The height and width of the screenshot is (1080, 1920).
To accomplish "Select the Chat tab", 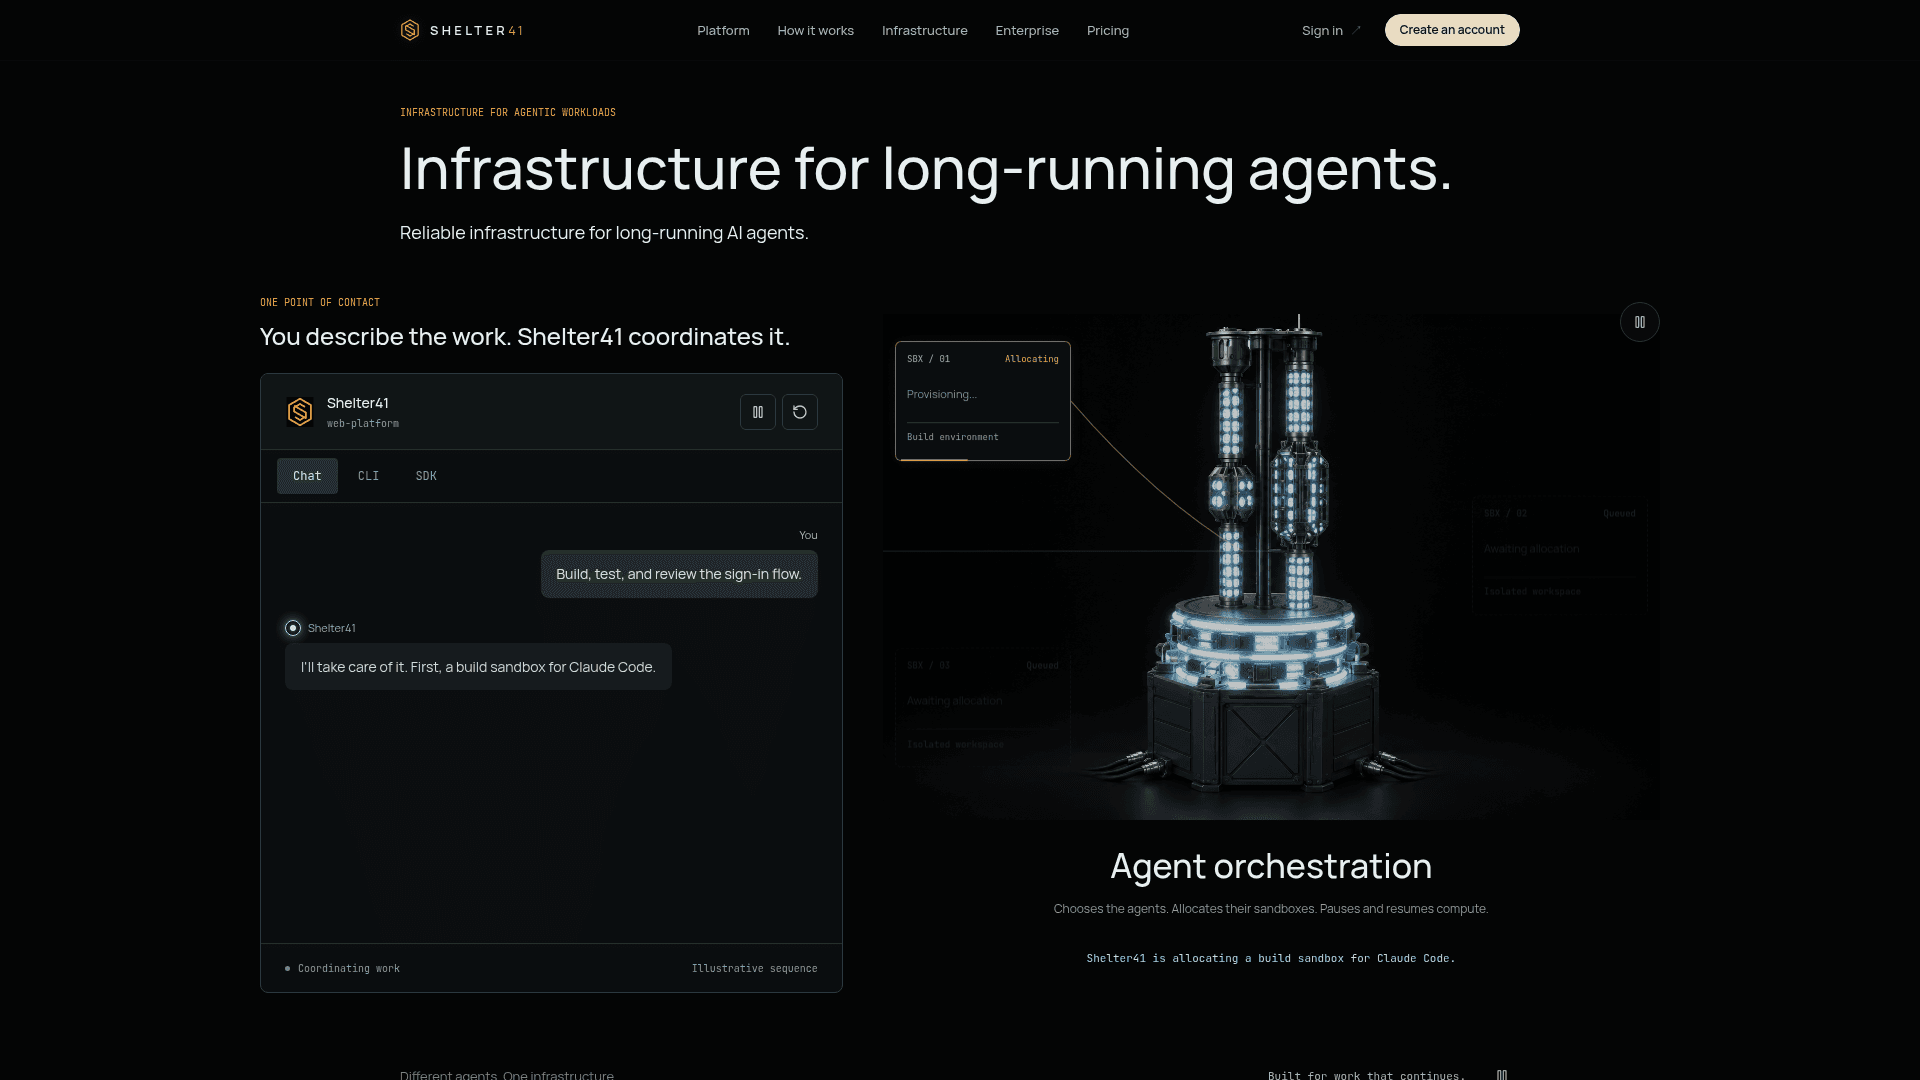I will pyautogui.click(x=307, y=476).
